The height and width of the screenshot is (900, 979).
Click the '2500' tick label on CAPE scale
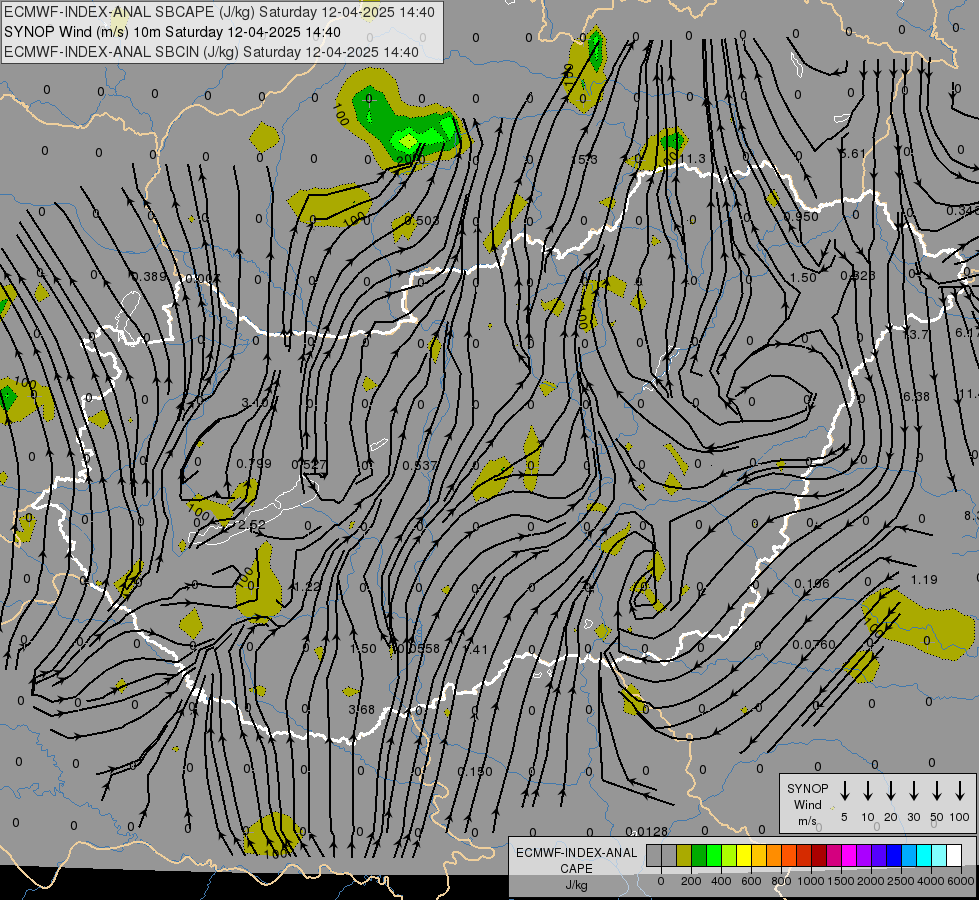pos(901,881)
